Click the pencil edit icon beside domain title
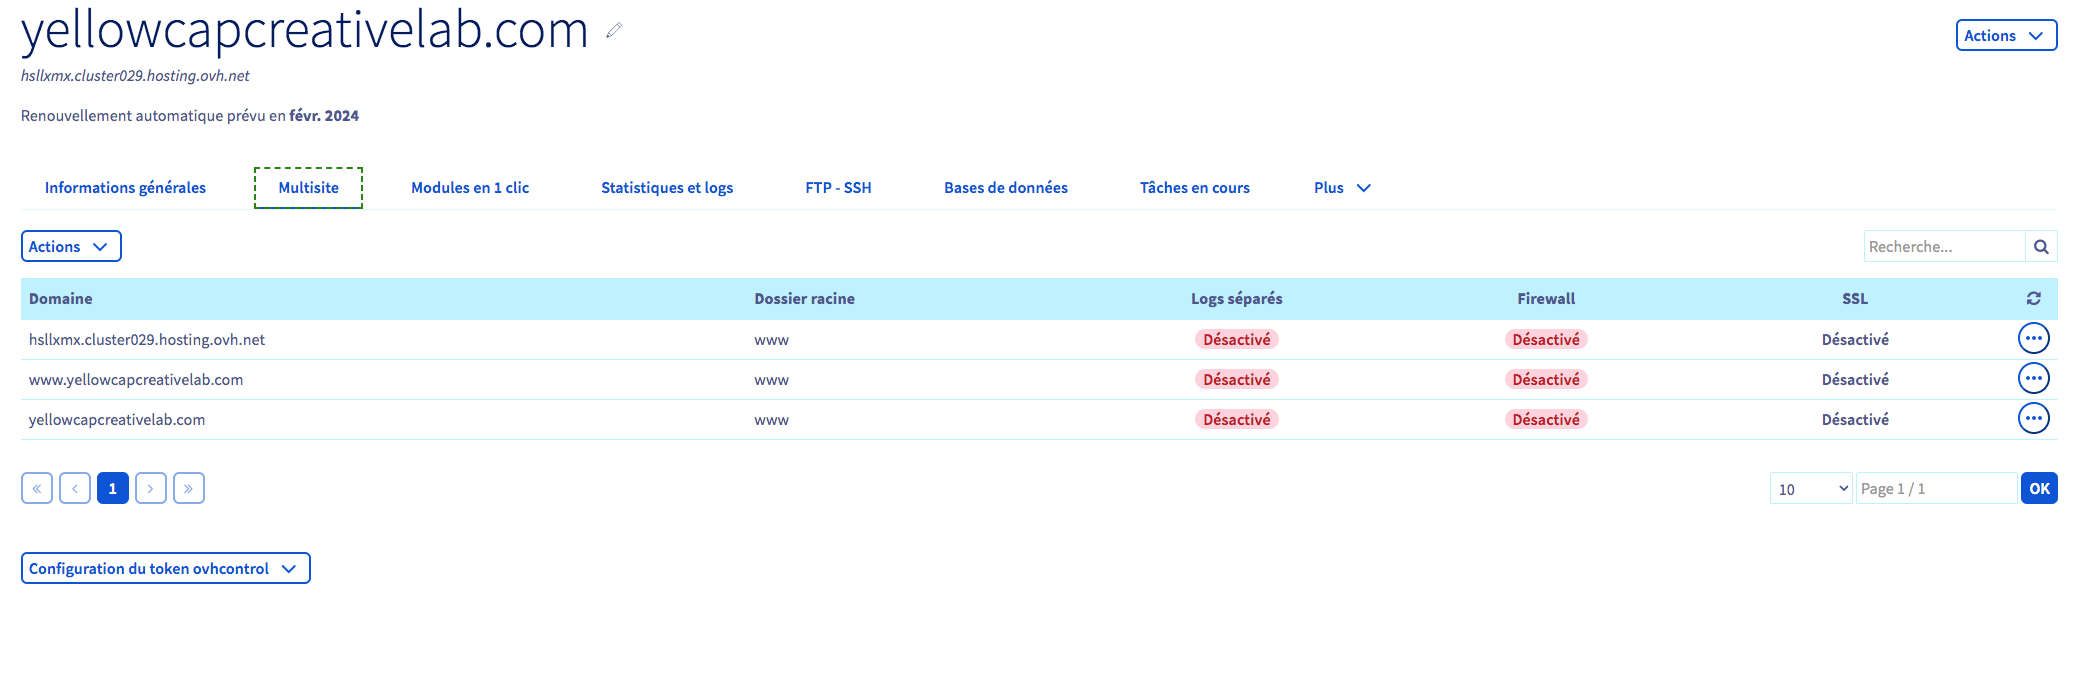Viewport: 2075px width, 679px height. click(614, 31)
